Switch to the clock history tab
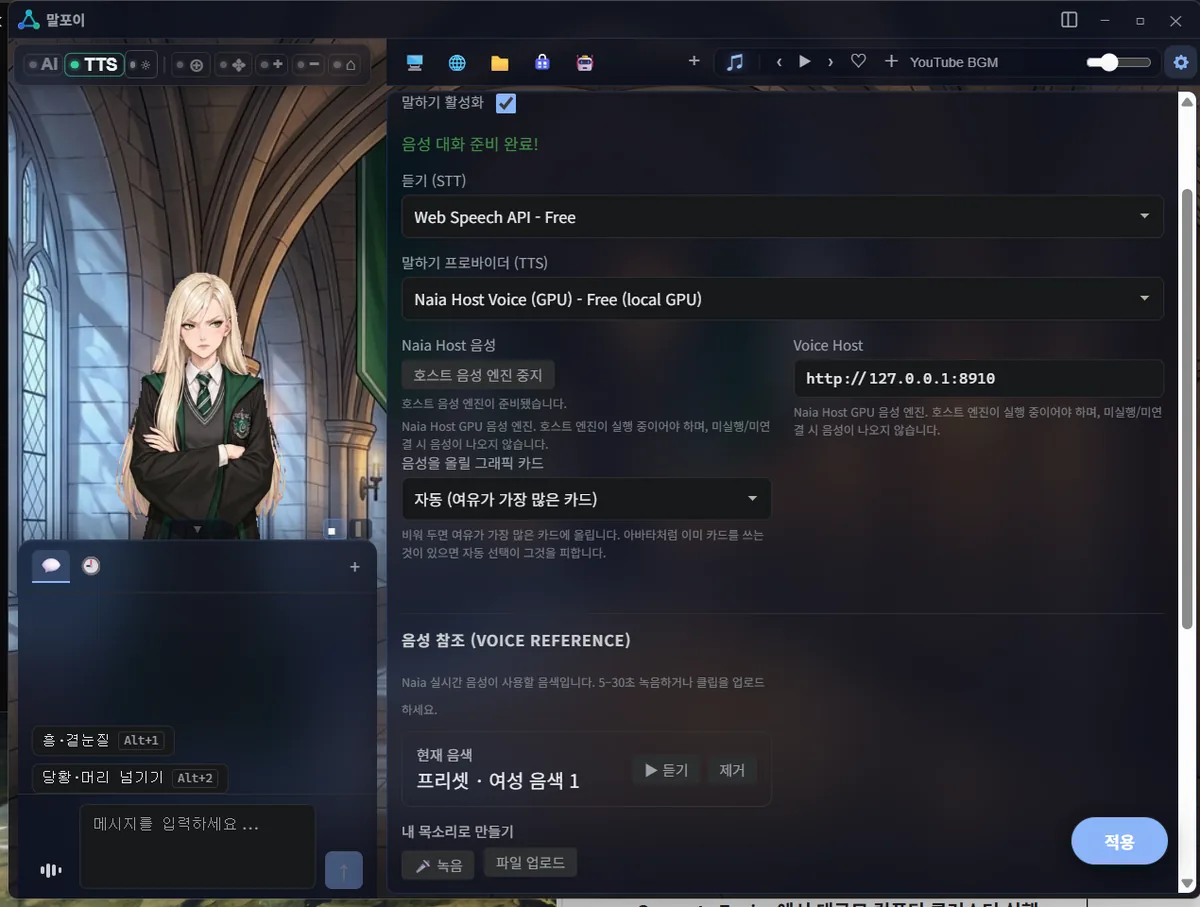Viewport: 1200px width, 907px height. pyautogui.click(x=91, y=566)
